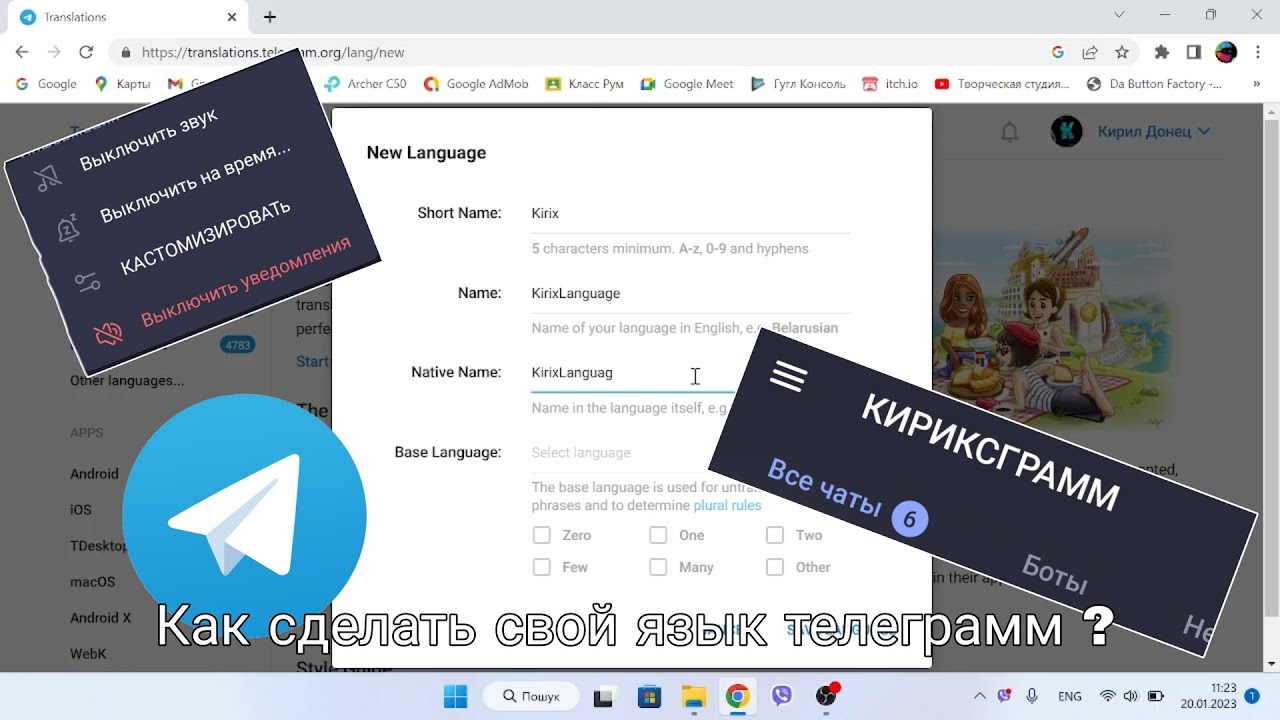
Task: Open the Da Button Factory bookmark
Action: pyautogui.click(x=1154, y=84)
